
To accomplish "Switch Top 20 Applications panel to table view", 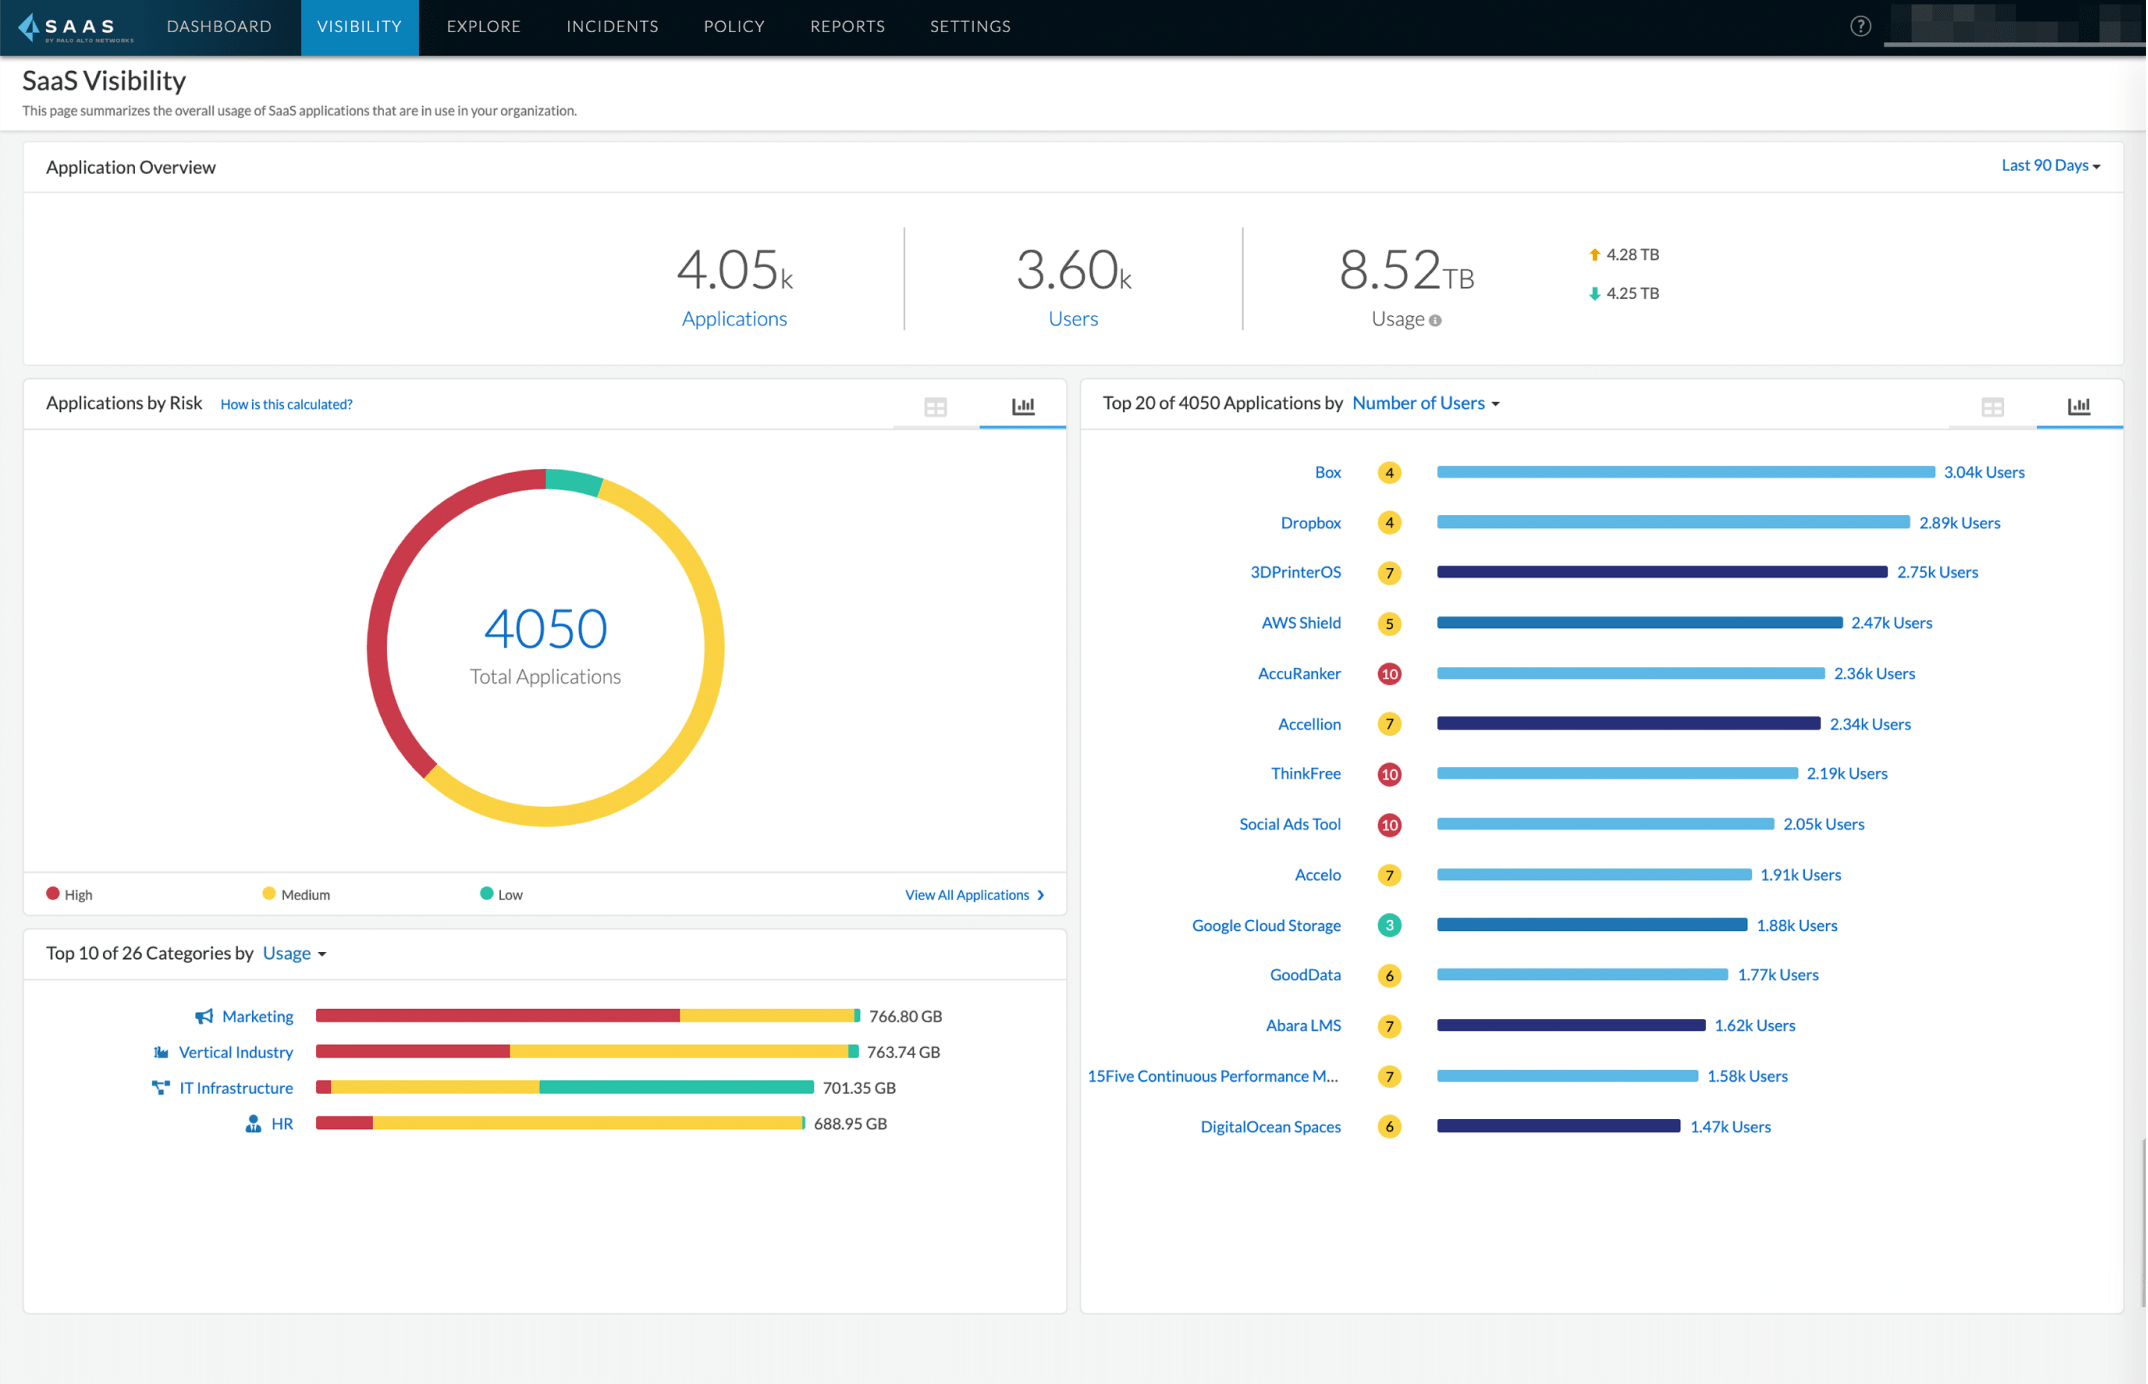I will coord(1992,406).
